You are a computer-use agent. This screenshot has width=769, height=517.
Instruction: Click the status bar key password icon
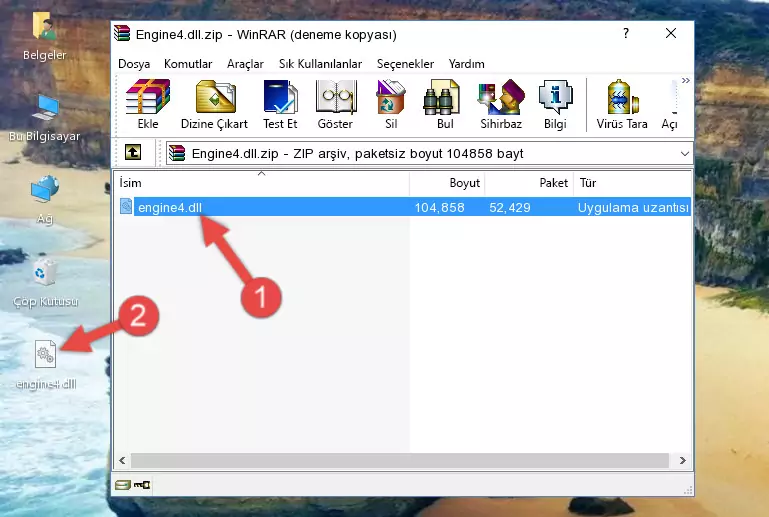click(x=142, y=485)
